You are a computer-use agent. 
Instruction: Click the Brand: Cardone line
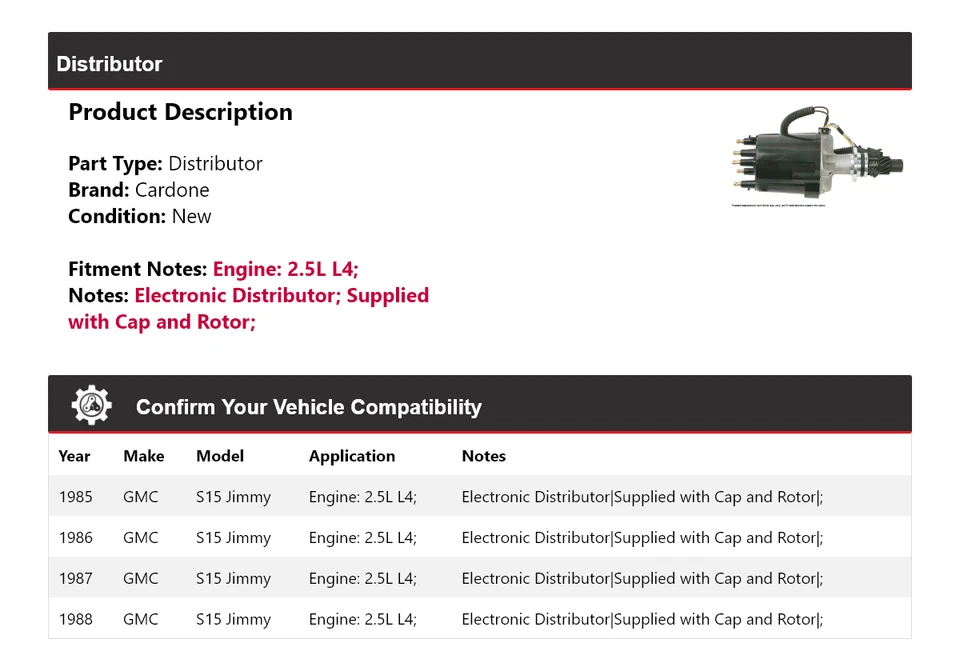[x=139, y=190]
